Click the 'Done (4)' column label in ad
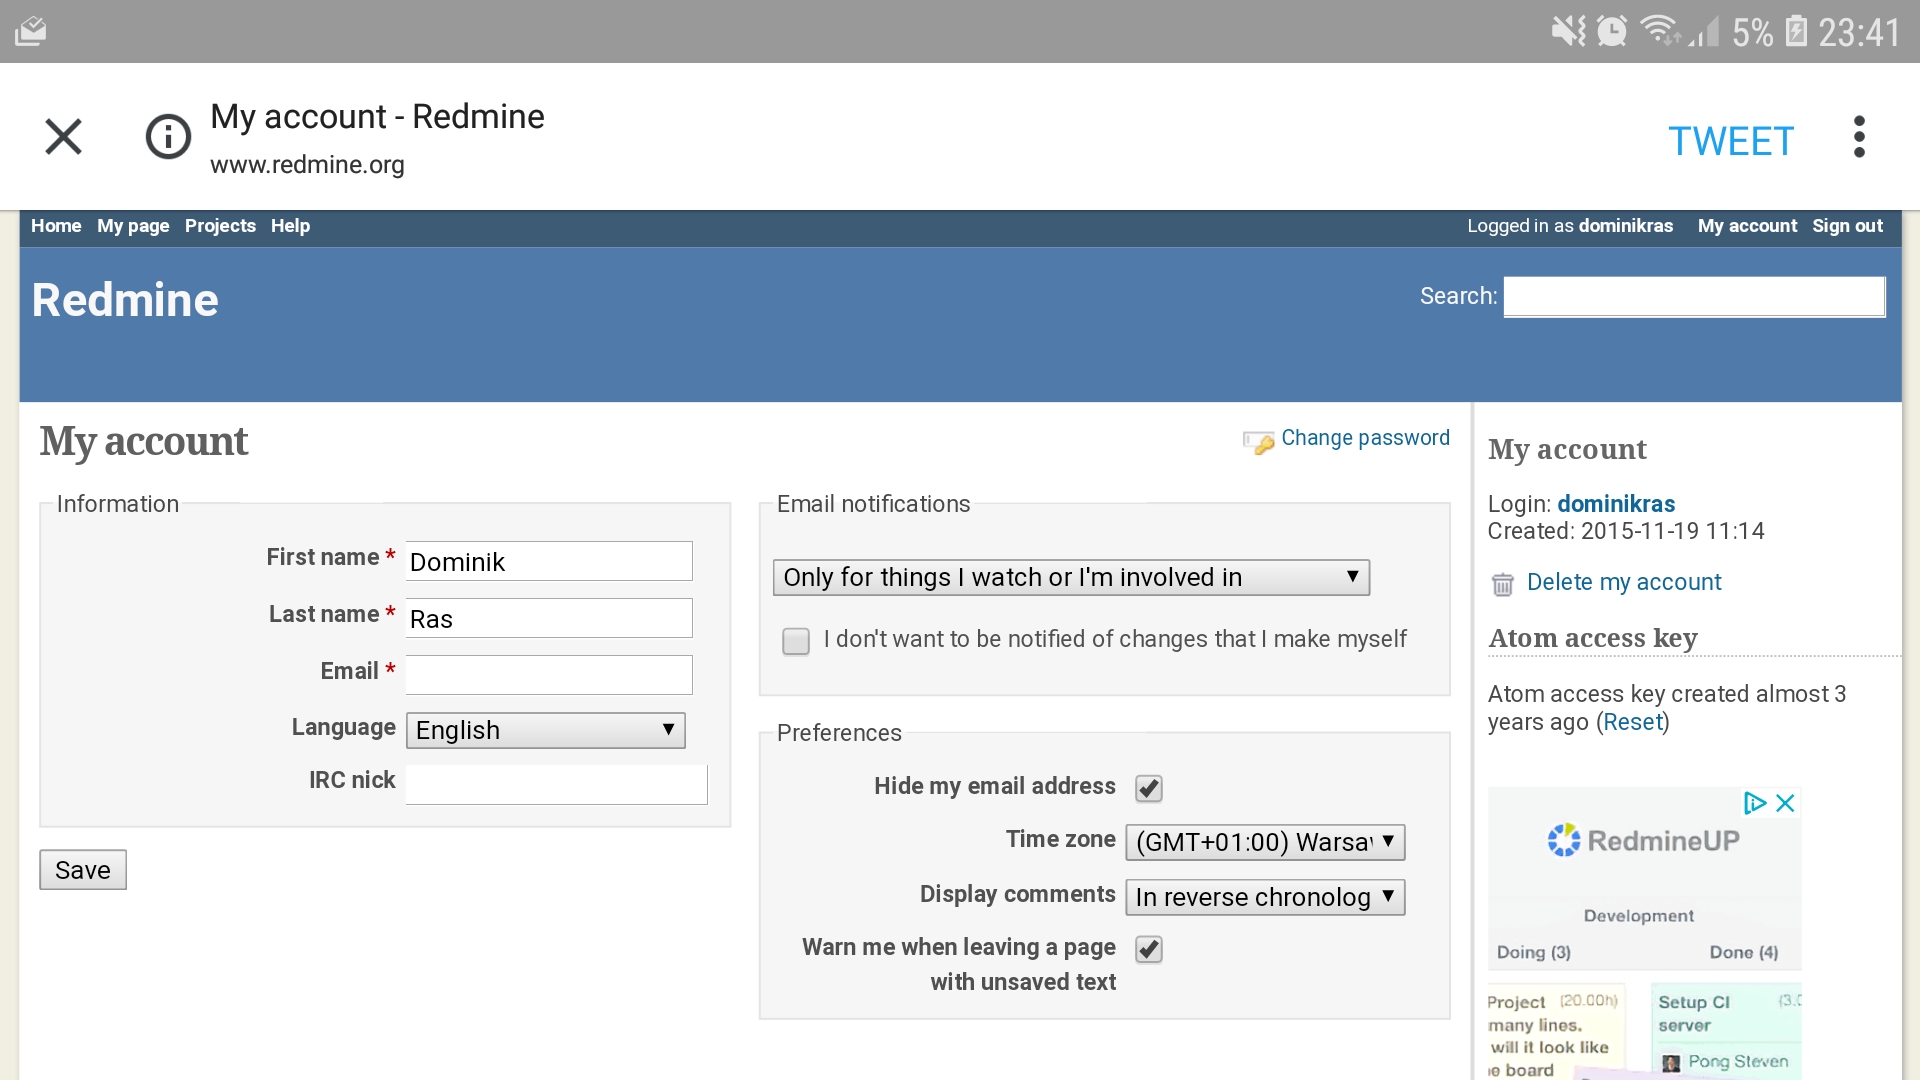This screenshot has height=1080, width=1920. coord(1744,953)
